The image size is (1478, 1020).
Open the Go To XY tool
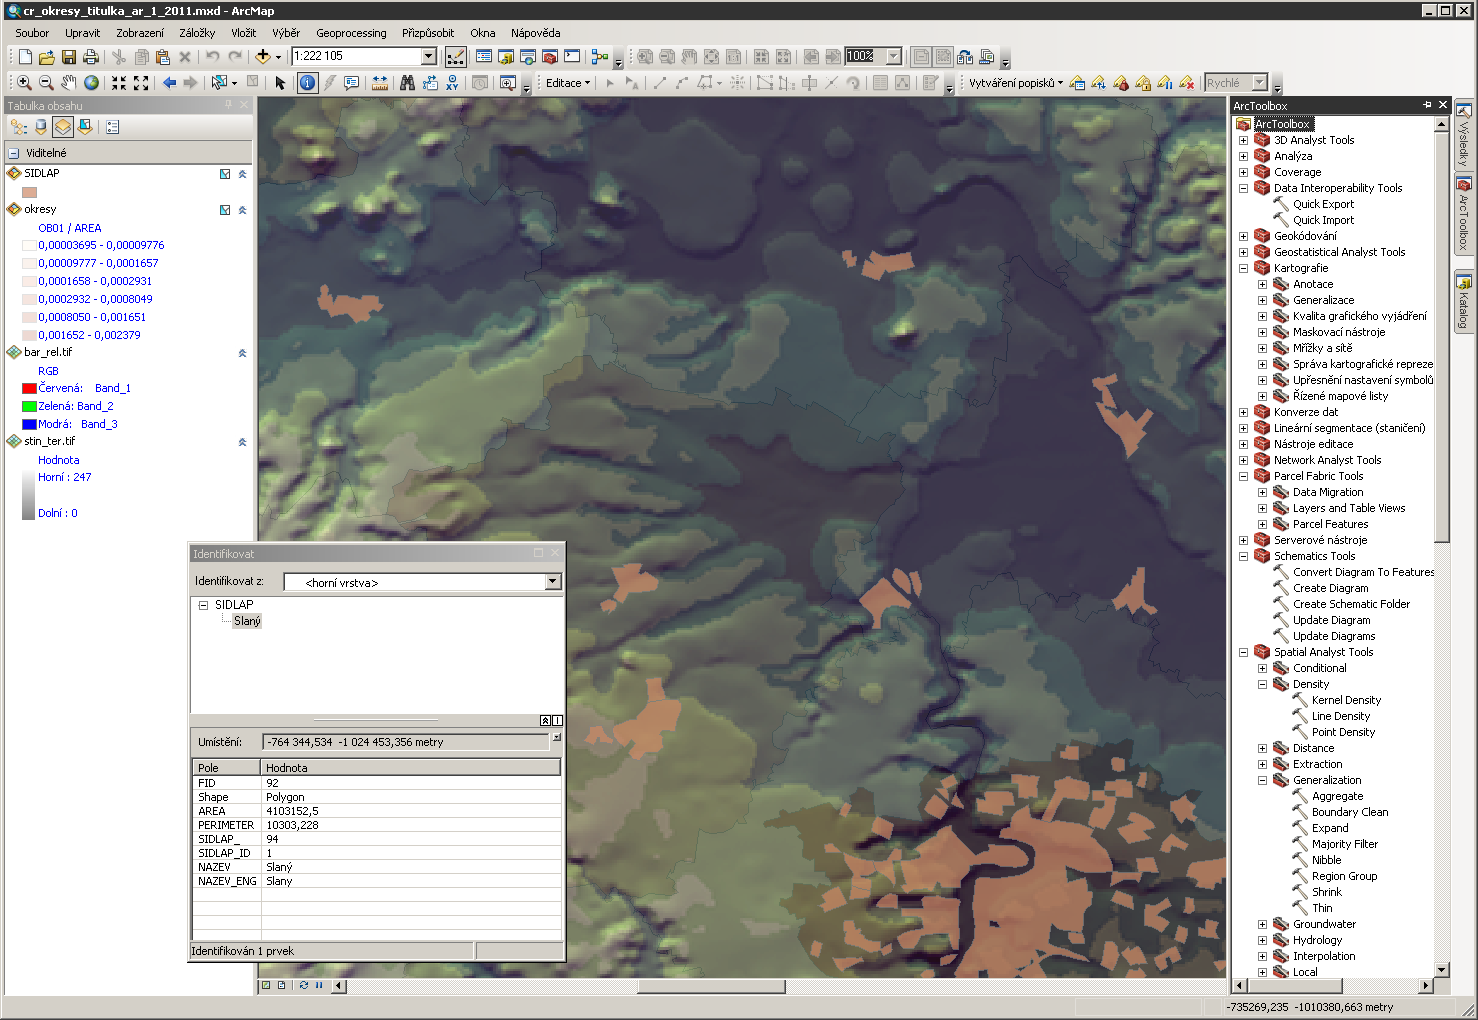(453, 83)
